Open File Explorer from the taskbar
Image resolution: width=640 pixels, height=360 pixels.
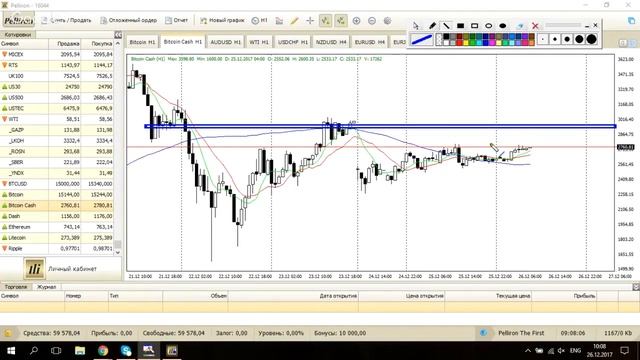(80, 351)
